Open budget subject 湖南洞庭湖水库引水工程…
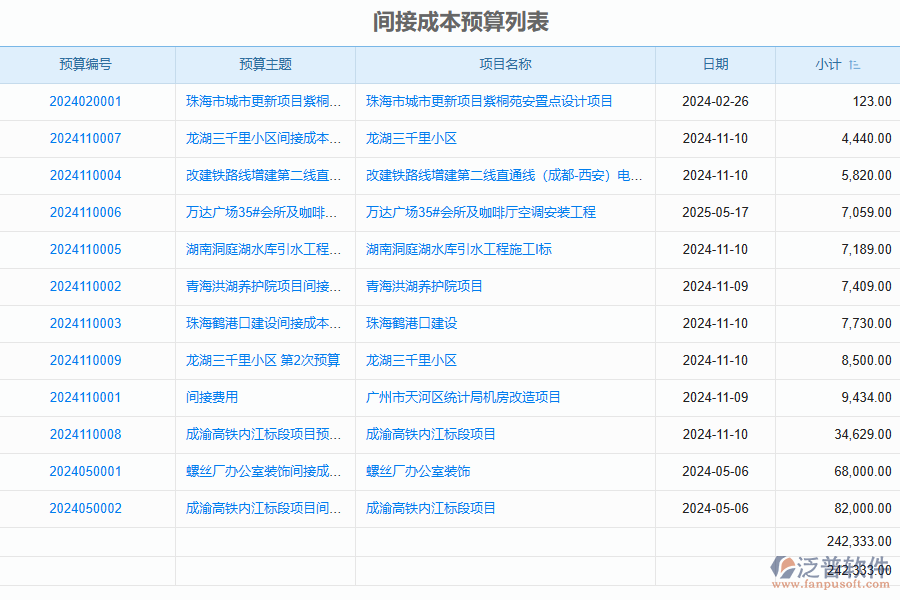This screenshot has width=900, height=600. coord(263,250)
